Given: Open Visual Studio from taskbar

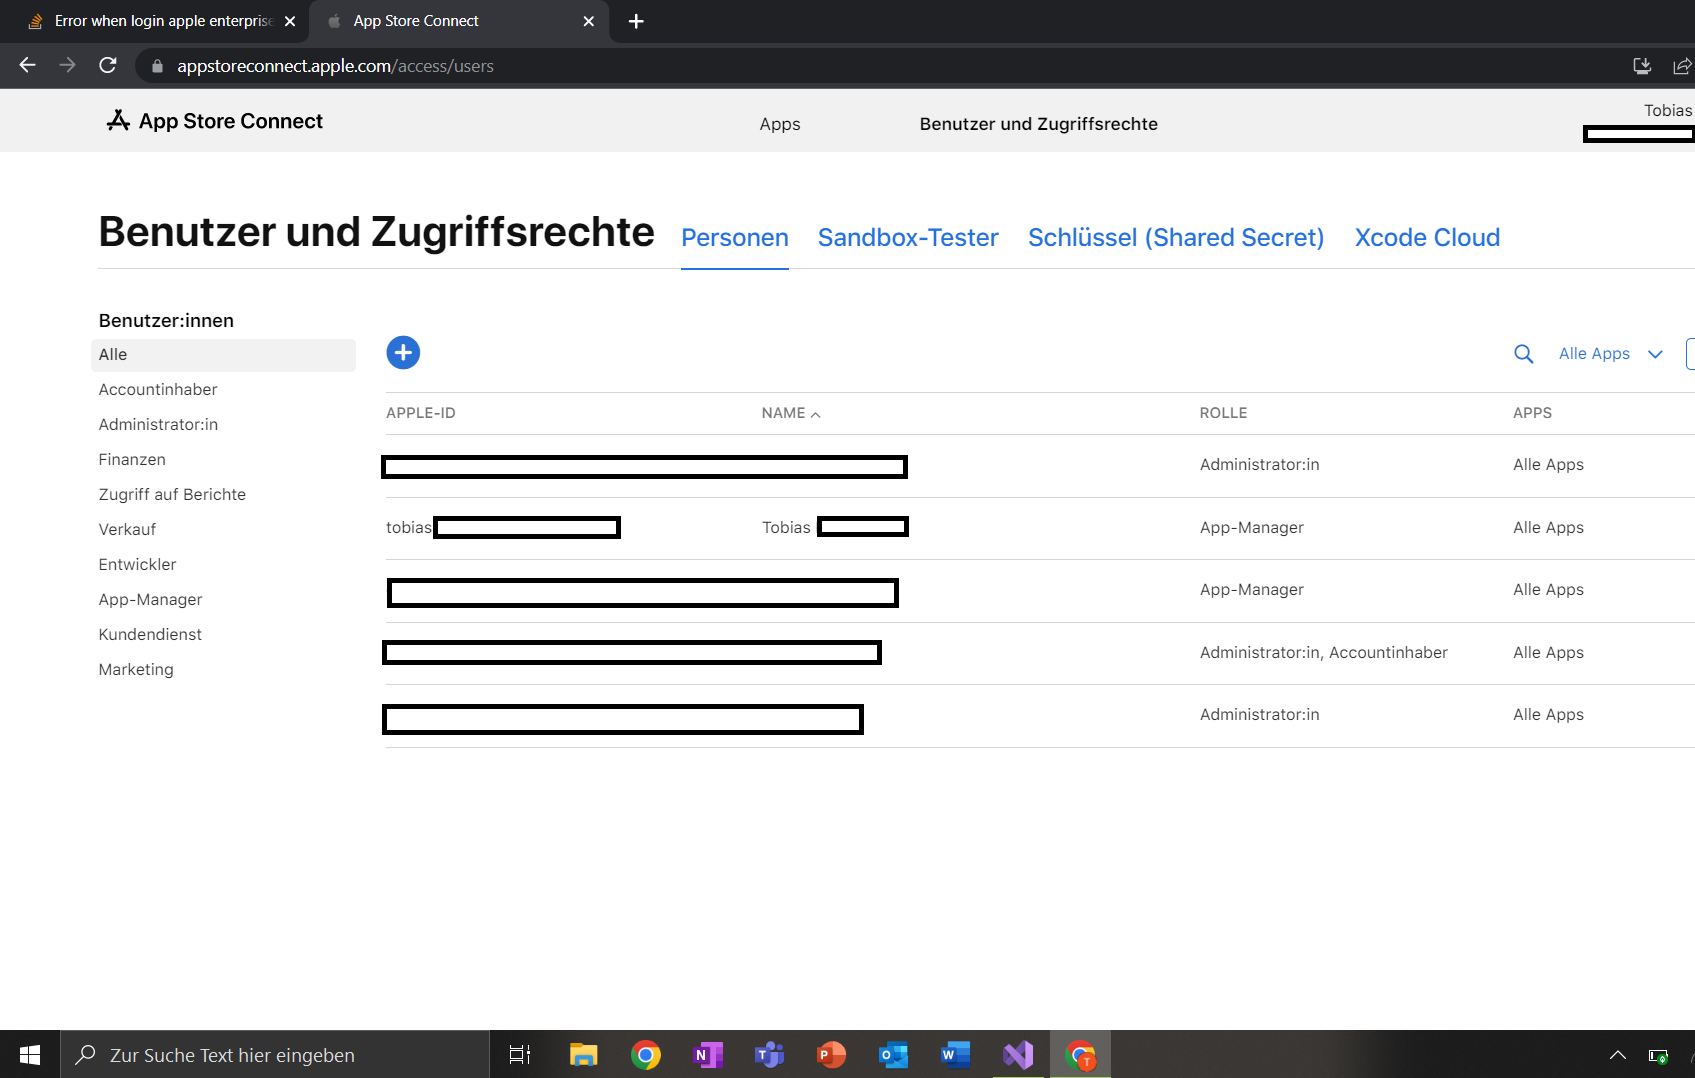Looking at the screenshot, I should point(1018,1055).
